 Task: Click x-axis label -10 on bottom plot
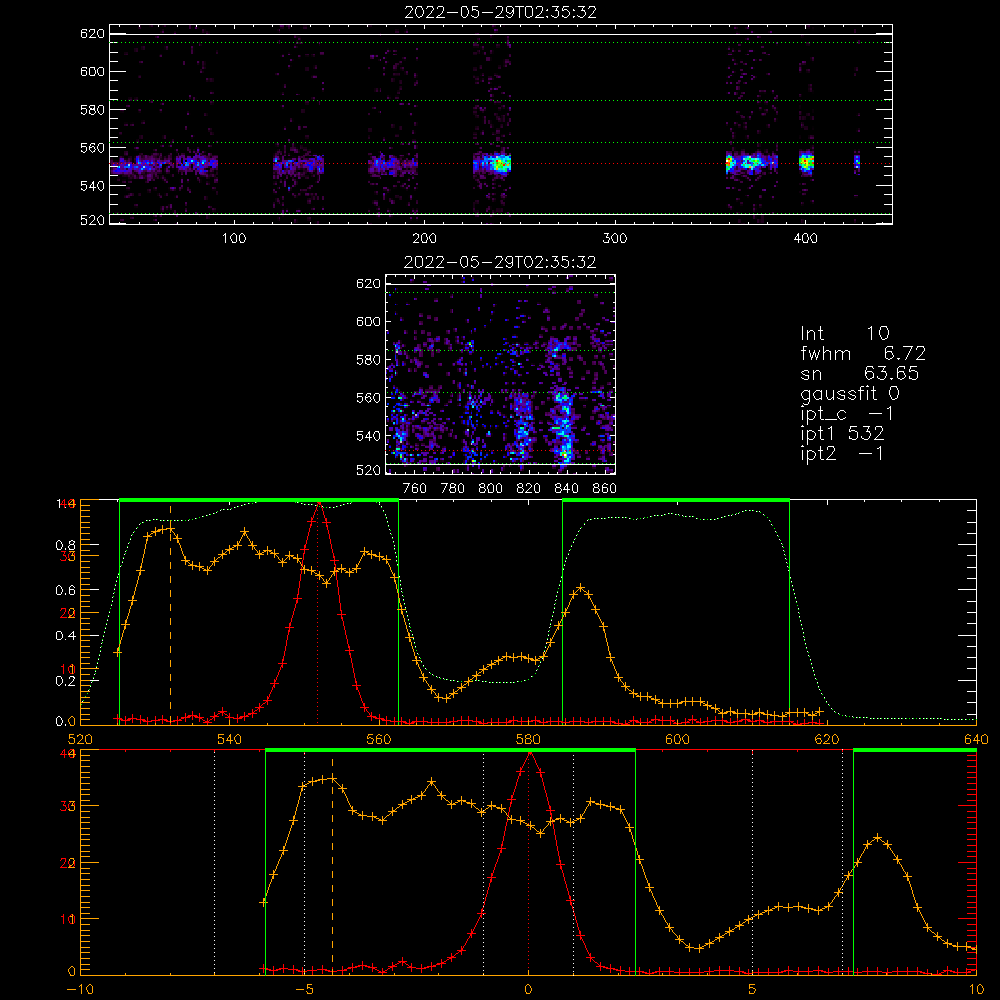pyautogui.click(x=80, y=990)
